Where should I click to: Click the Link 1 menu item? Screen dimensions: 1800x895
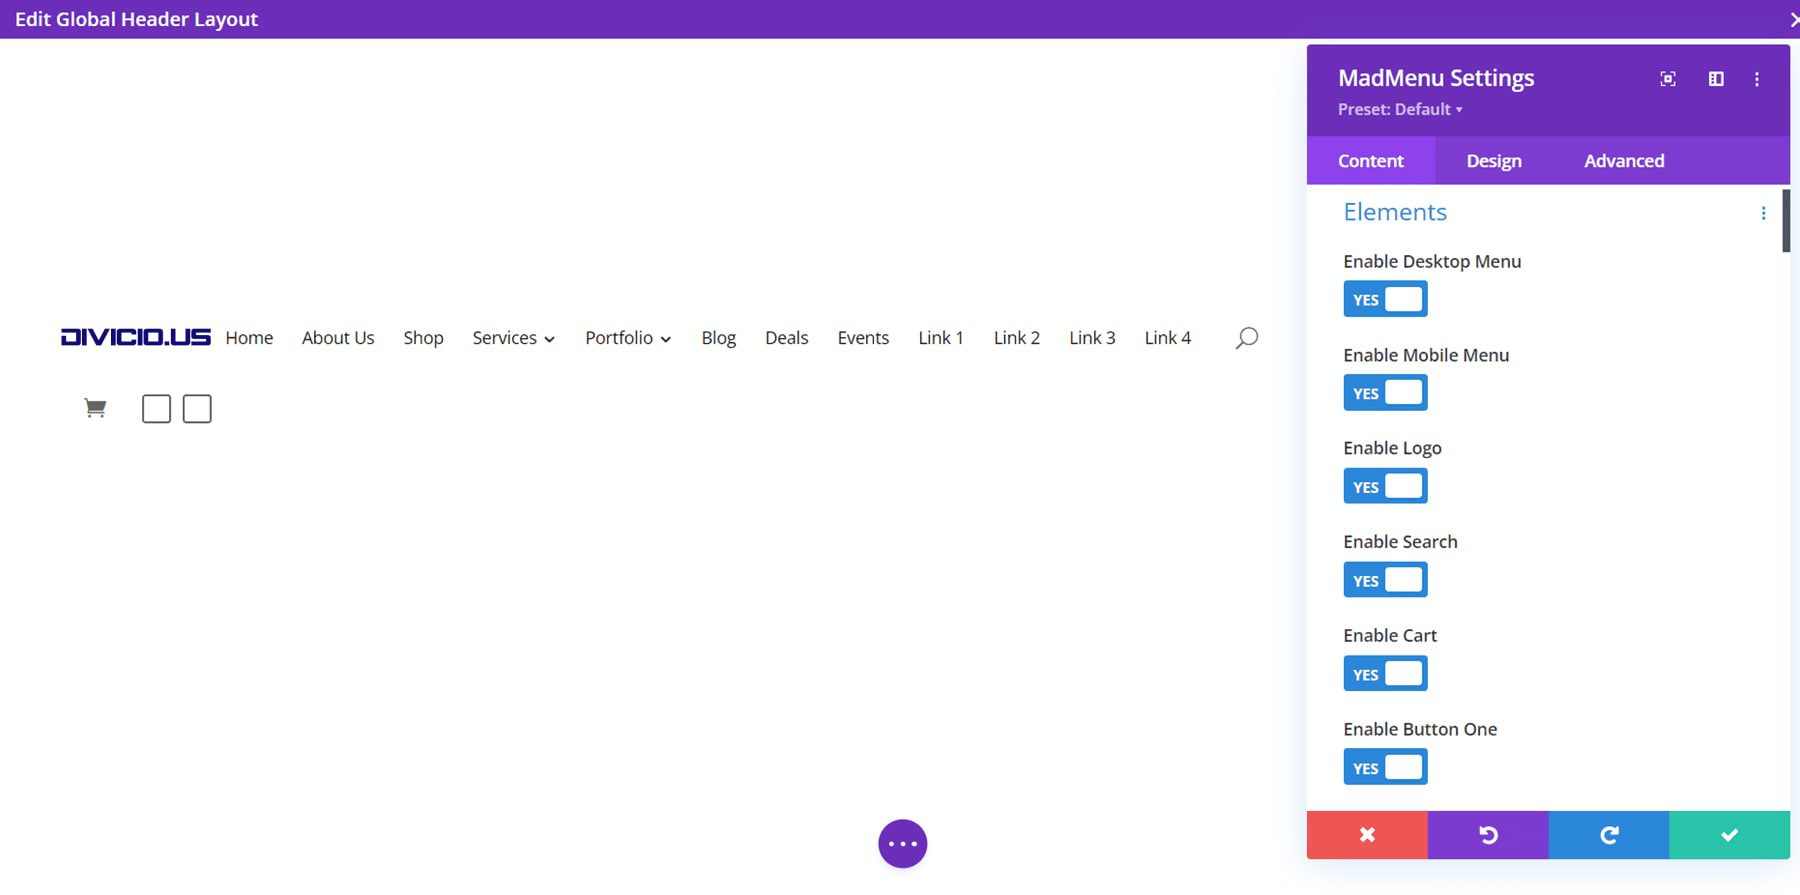[x=940, y=338]
